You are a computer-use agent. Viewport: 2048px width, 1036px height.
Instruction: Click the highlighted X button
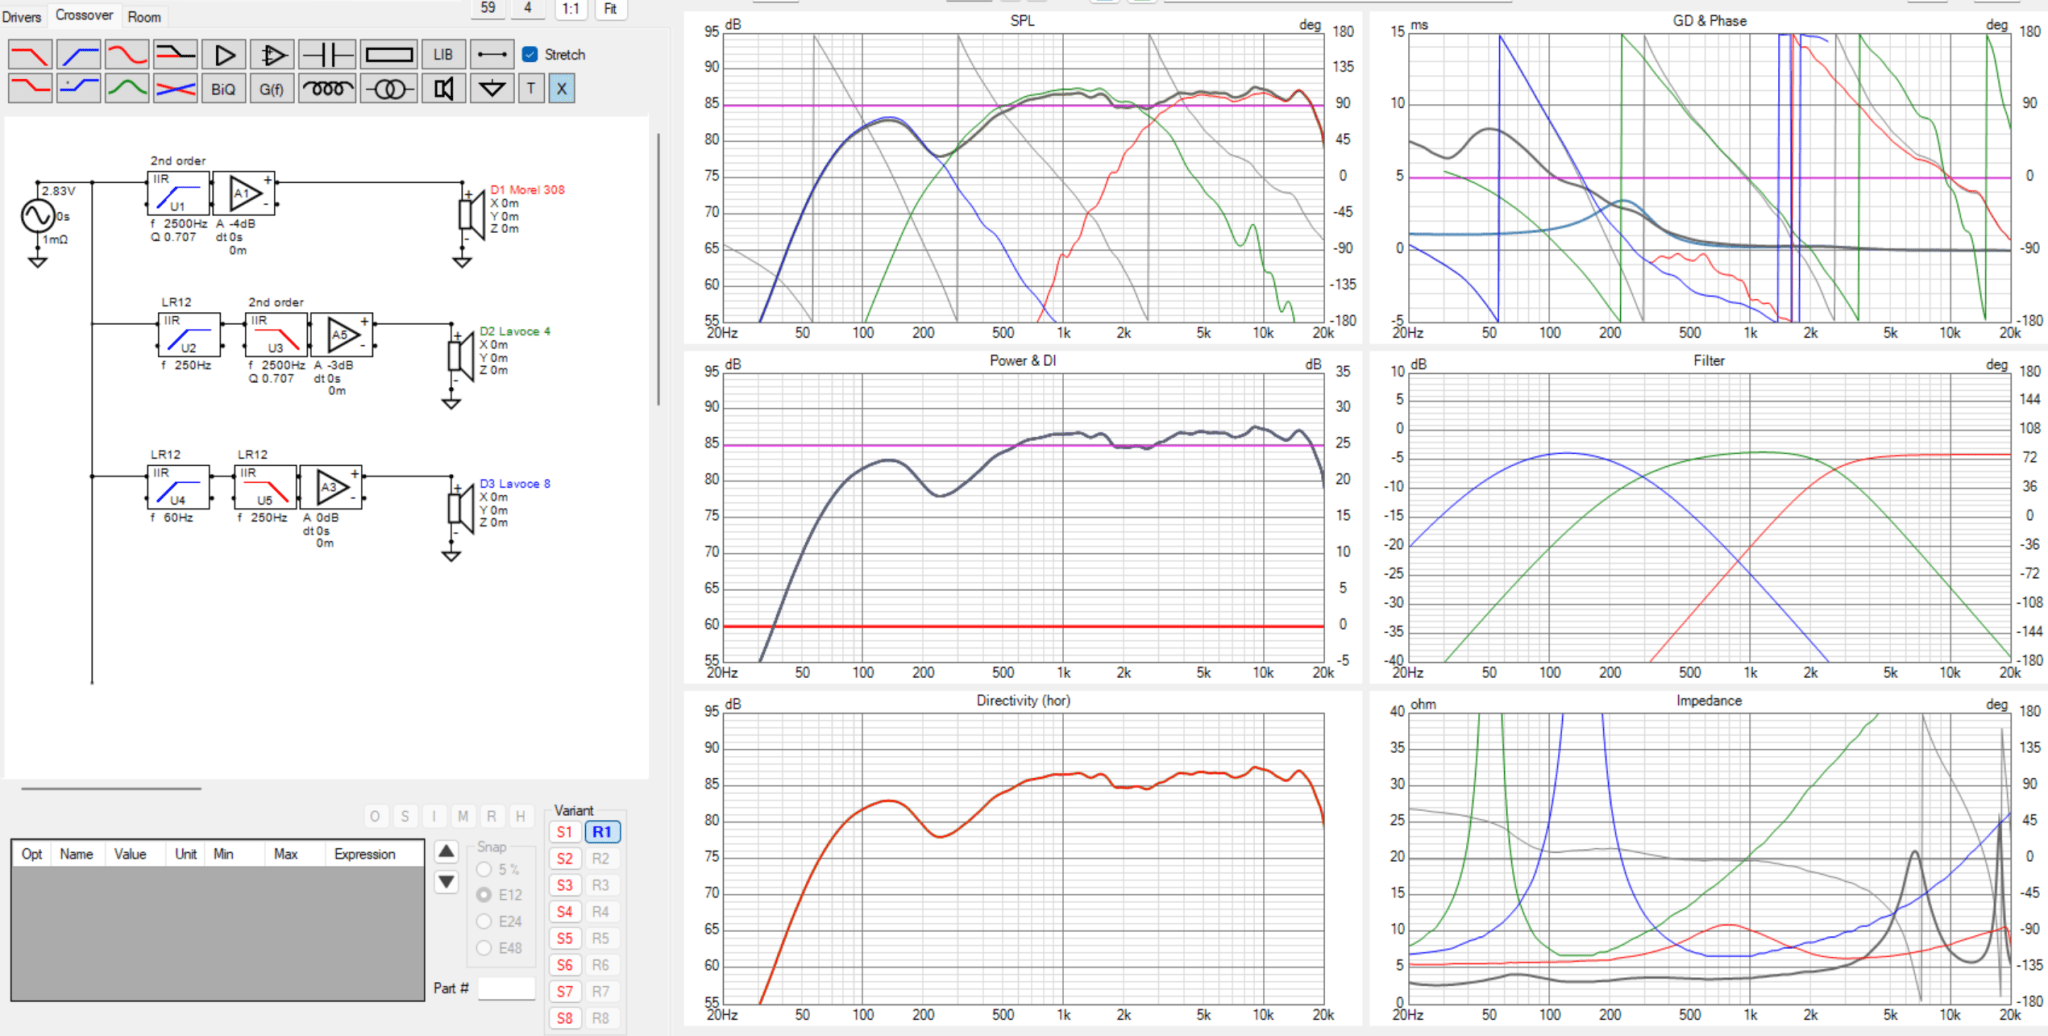pyautogui.click(x=562, y=88)
